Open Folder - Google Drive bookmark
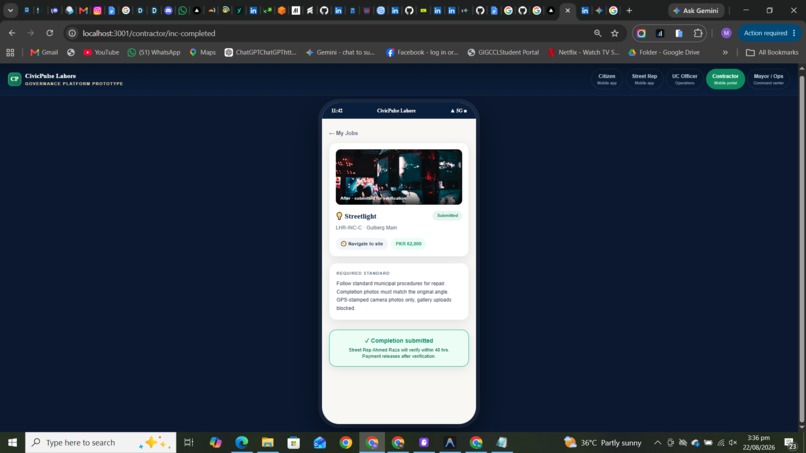The height and width of the screenshot is (453, 806). [664, 52]
